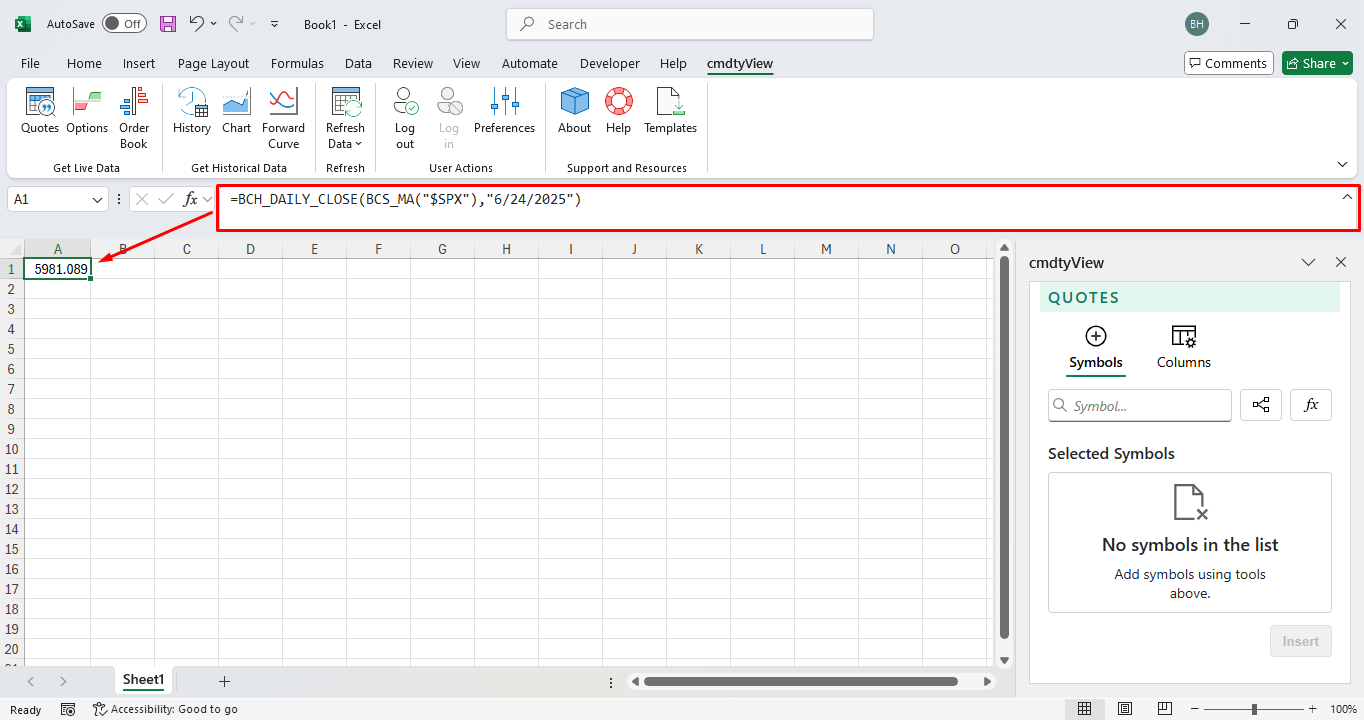Click the Redo arrow
This screenshot has width=1364, height=720.
[x=236, y=24]
